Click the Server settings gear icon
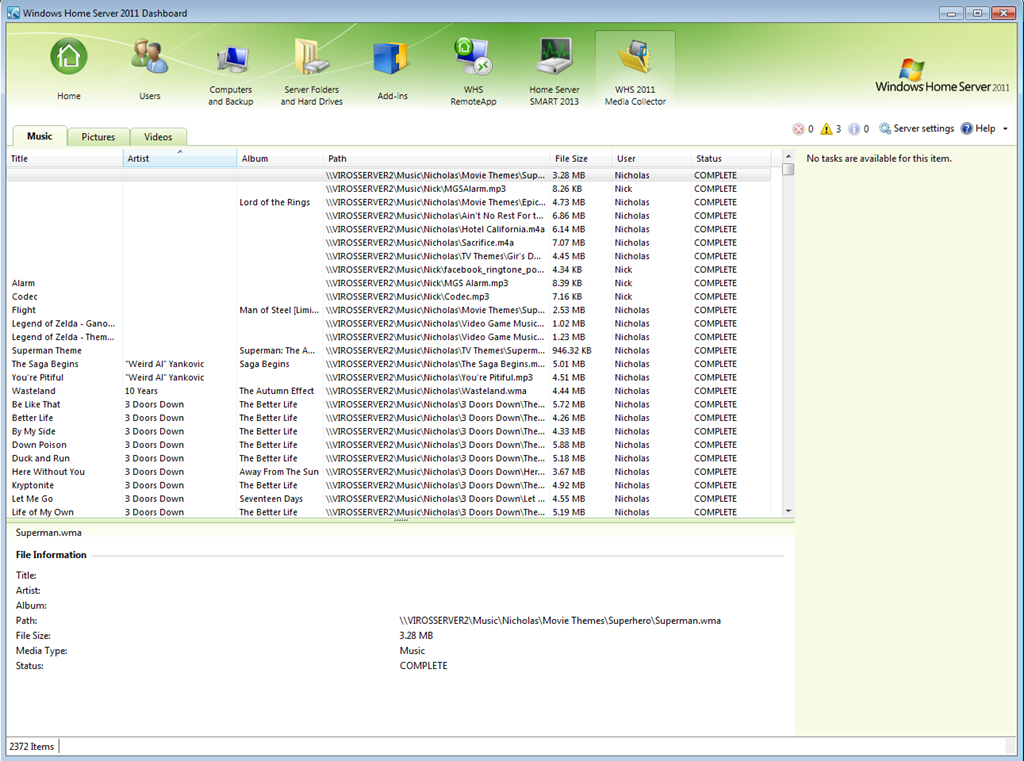 [885, 129]
